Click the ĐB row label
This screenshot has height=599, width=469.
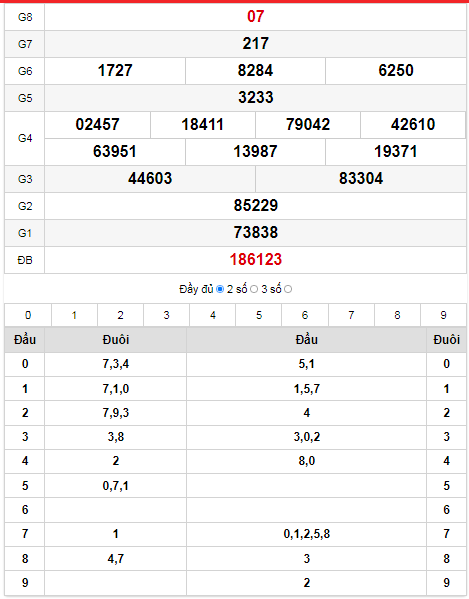pos(25,260)
